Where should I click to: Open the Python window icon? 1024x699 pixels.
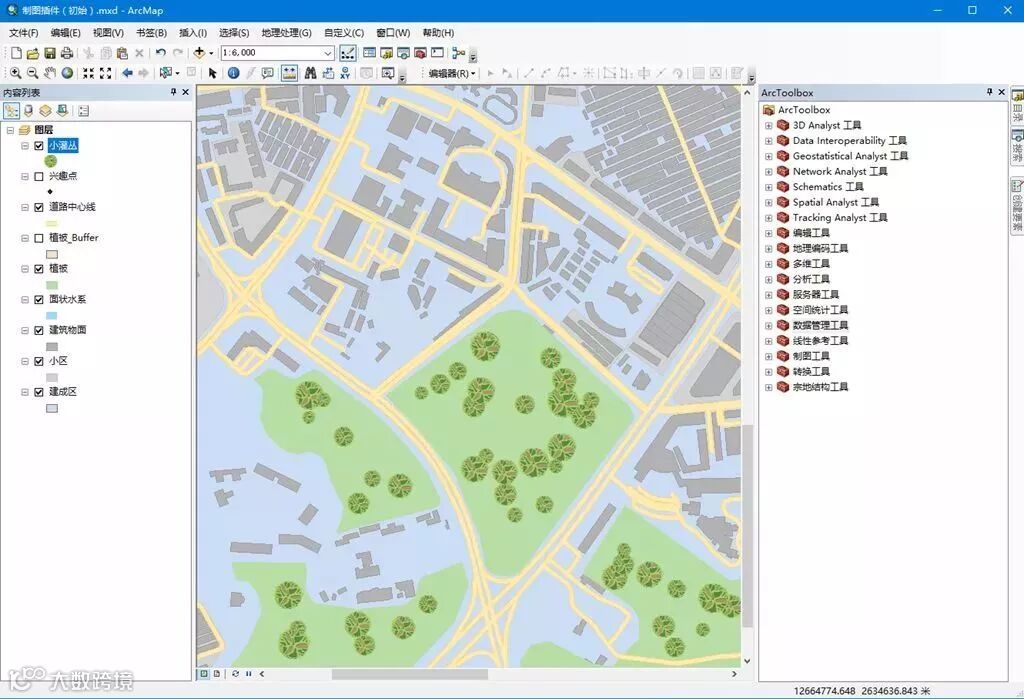(x=438, y=53)
